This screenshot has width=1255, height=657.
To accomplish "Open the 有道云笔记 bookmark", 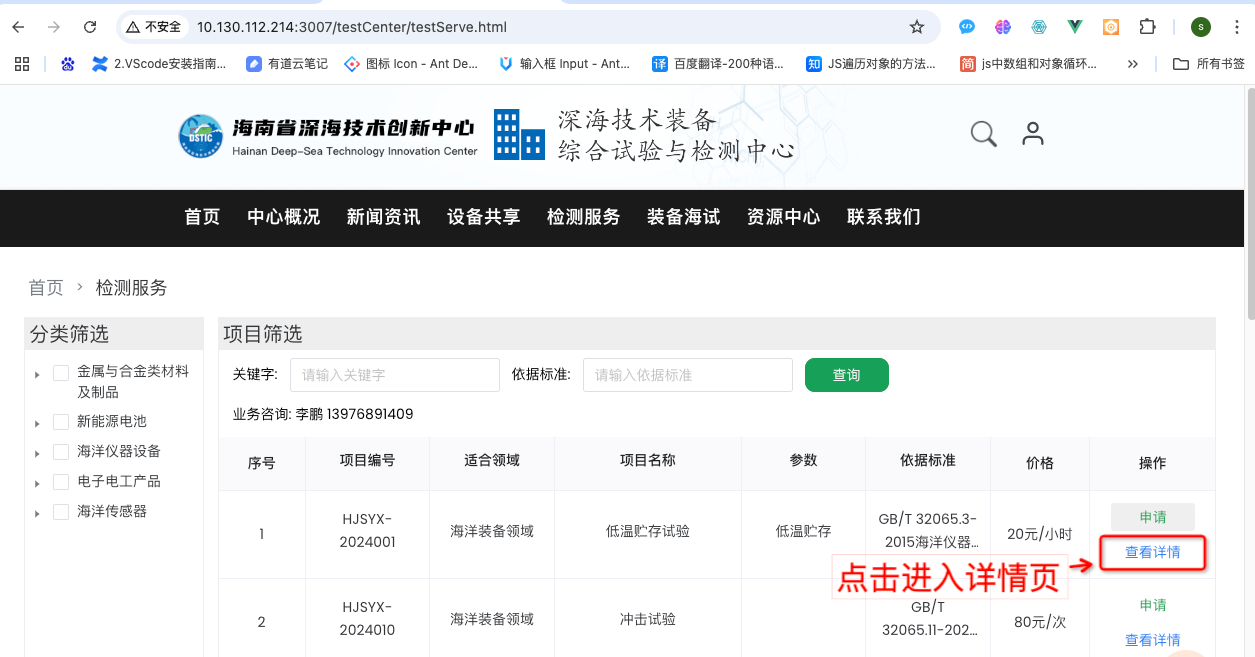I will [x=287, y=64].
